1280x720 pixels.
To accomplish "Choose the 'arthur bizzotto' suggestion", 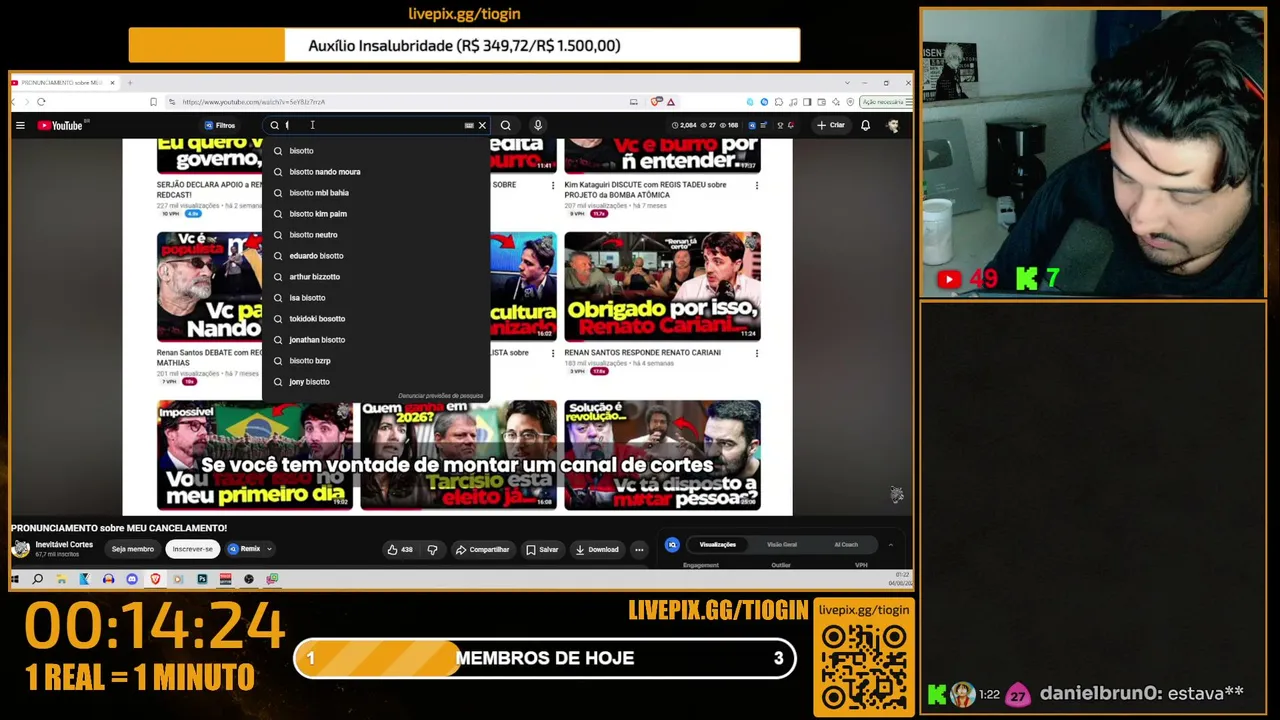I will click(375, 277).
